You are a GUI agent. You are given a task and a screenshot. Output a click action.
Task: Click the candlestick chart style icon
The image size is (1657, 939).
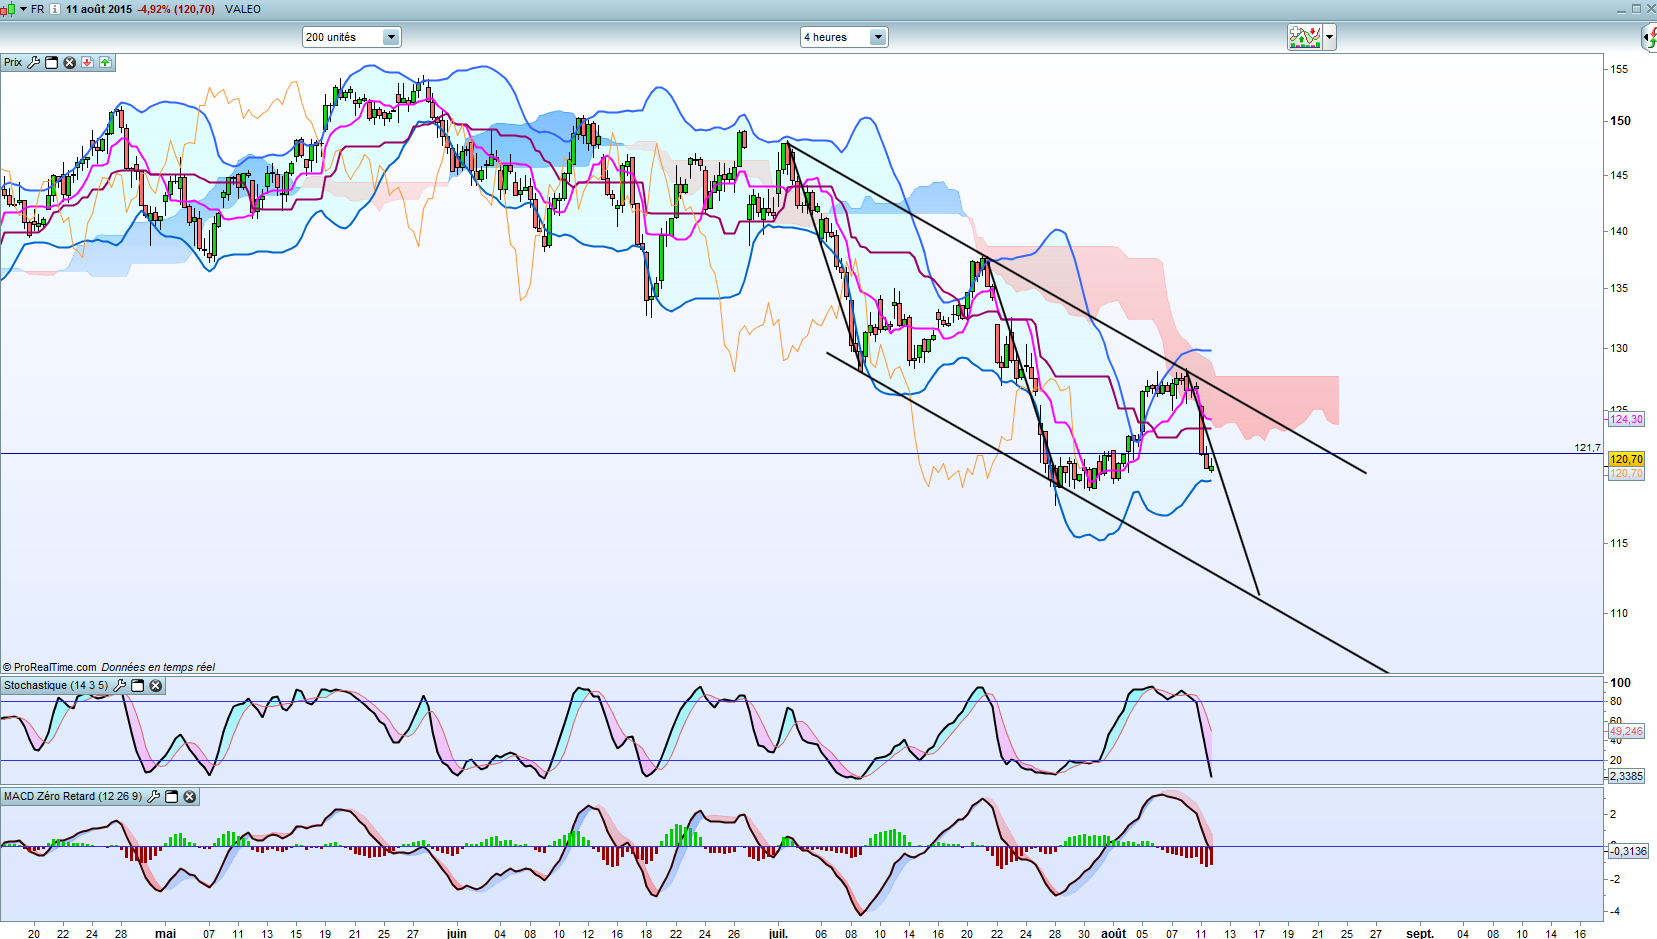(x=9, y=9)
